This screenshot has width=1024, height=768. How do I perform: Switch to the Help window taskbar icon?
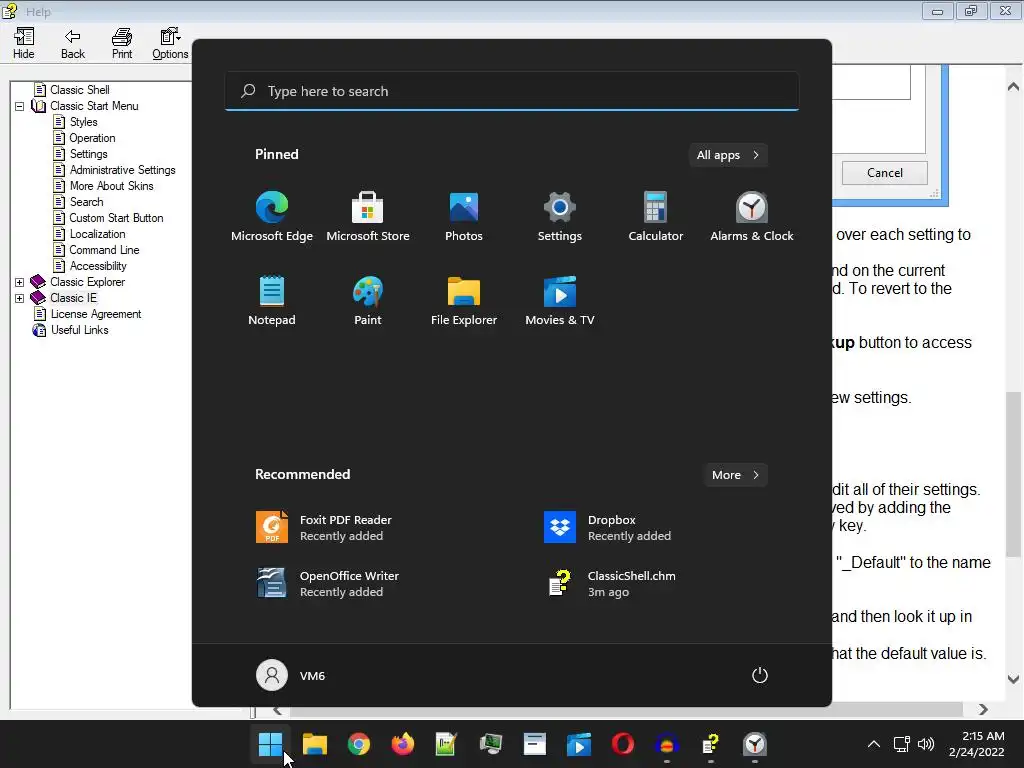711,744
